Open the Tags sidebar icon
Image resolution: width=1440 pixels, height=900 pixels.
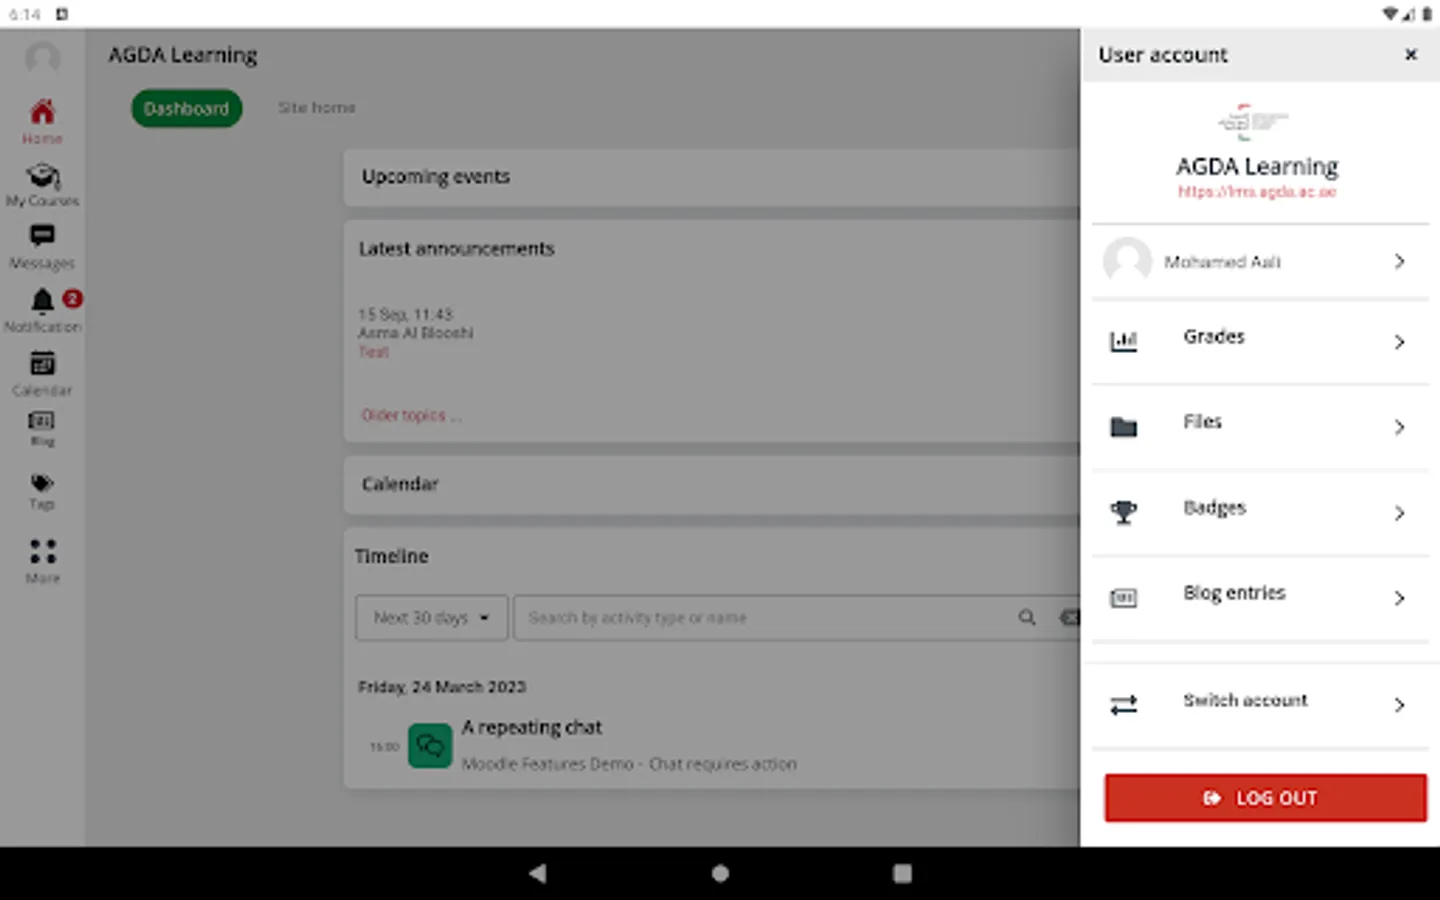(42, 482)
